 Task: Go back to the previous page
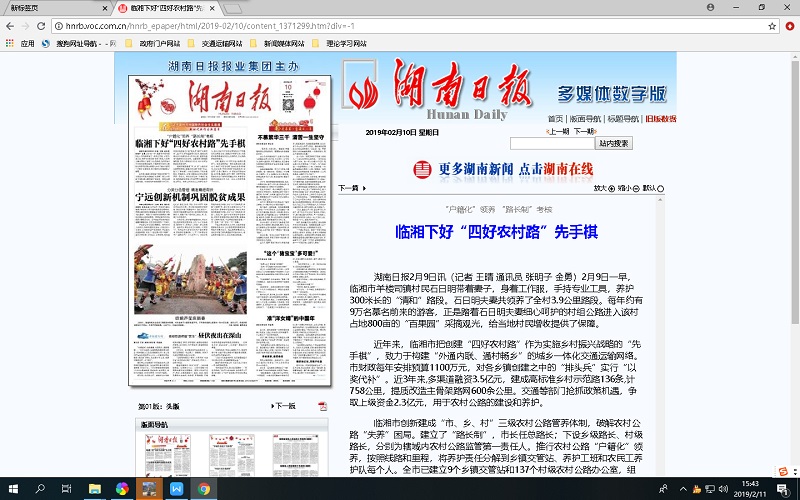pos(10,26)
